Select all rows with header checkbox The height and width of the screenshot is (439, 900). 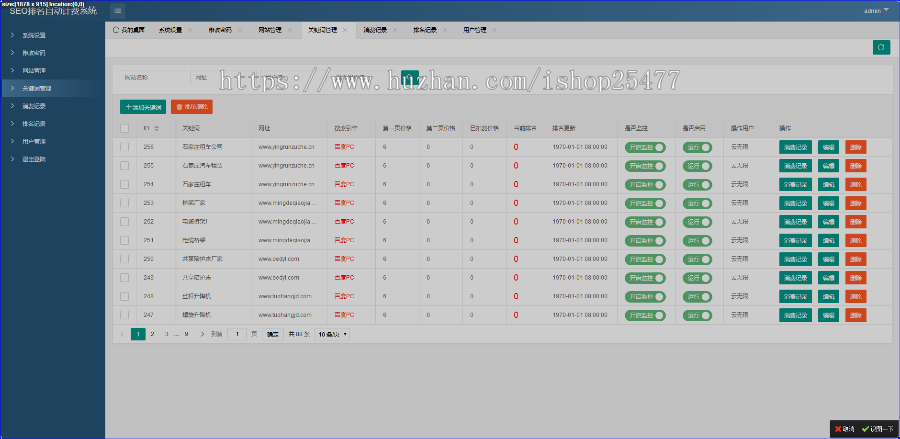pyautogui.click(x=125, y=128)
